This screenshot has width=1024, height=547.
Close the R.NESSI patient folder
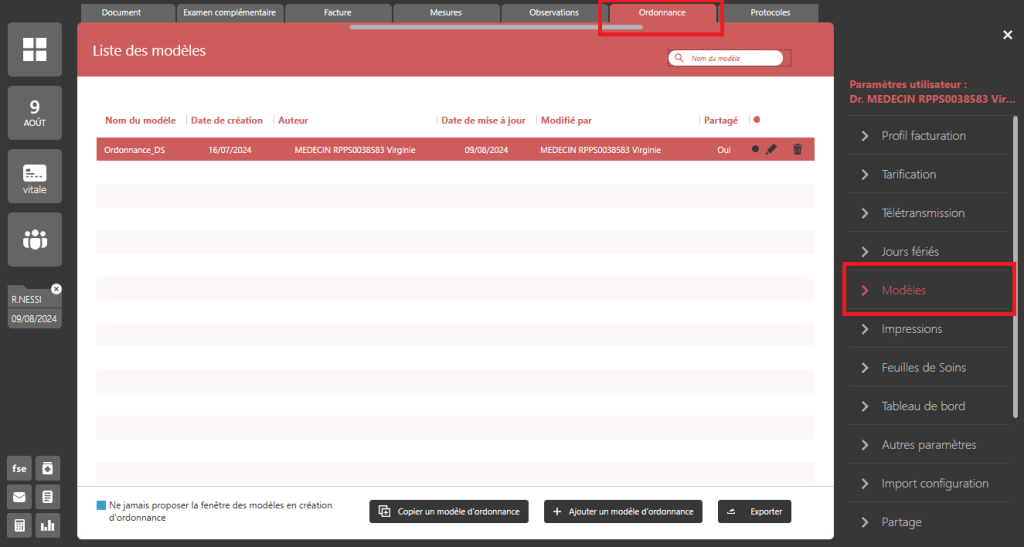(x=56, y=289)
